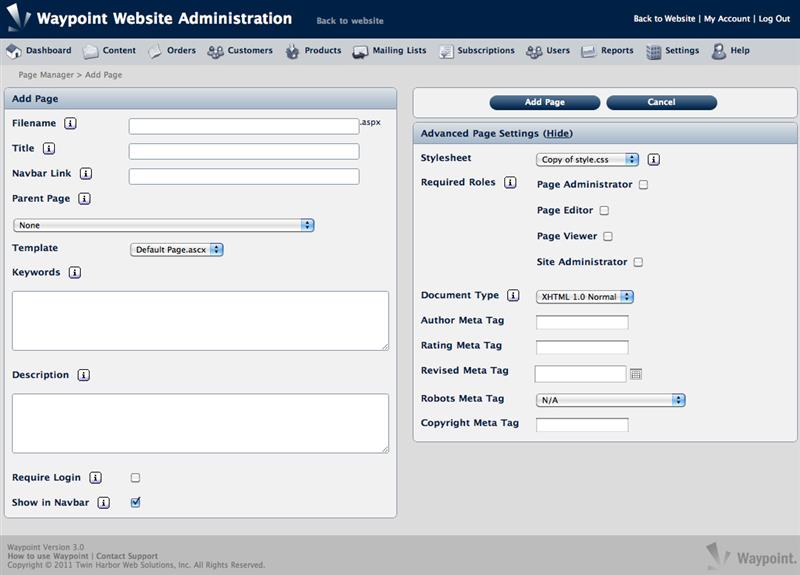Screen dimensions: 800x575
Task: Show info for Description field
Action: [84, 375]
